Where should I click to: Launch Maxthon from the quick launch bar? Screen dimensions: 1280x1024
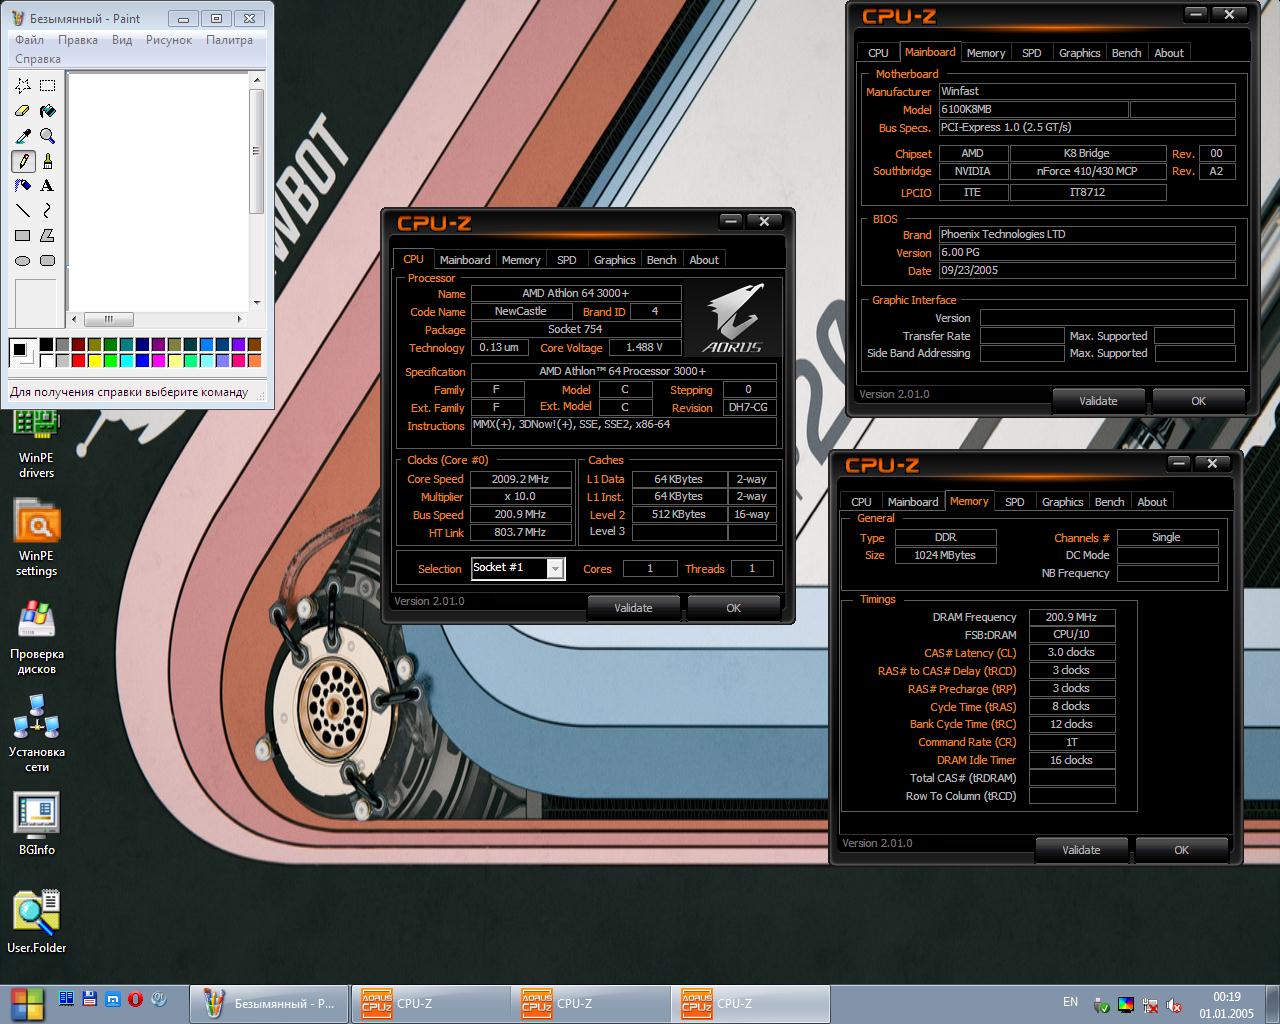point(112,998)
